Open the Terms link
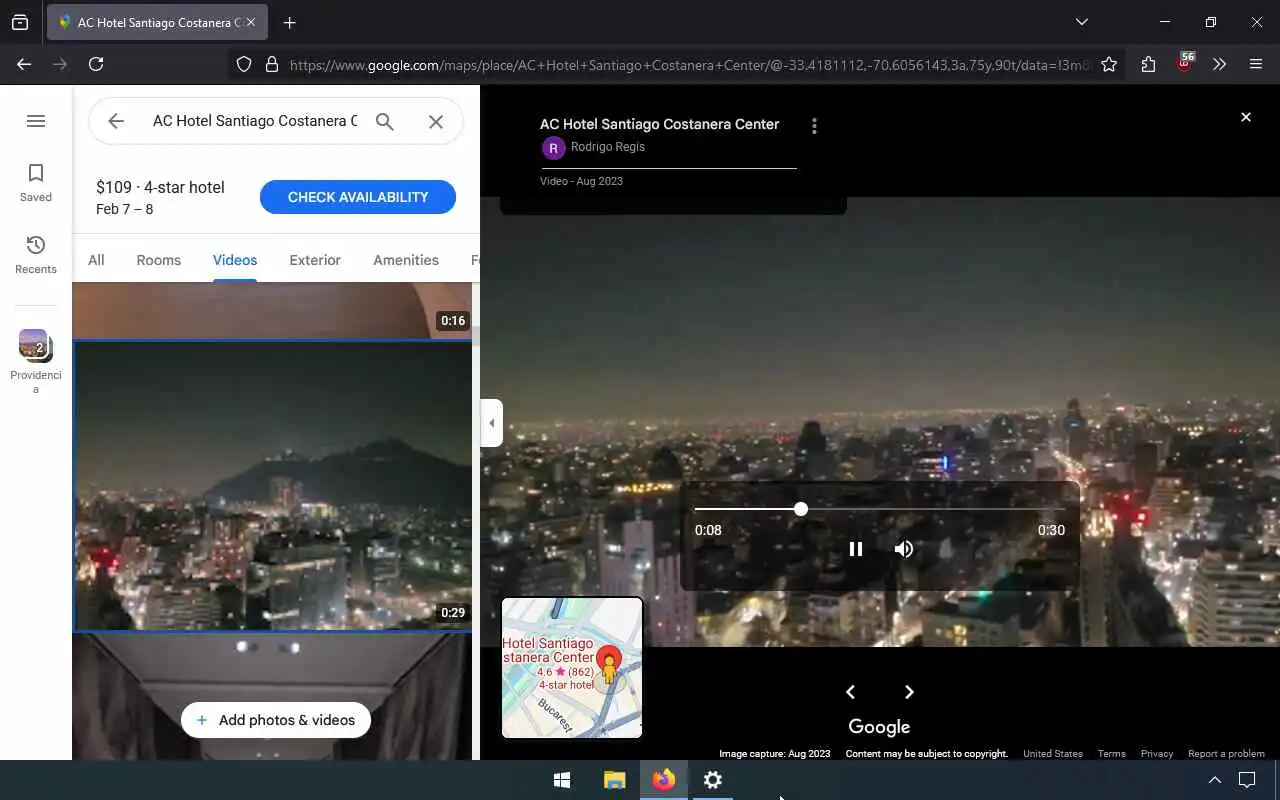The image size is (1280, 800). tap(1112, 754)
